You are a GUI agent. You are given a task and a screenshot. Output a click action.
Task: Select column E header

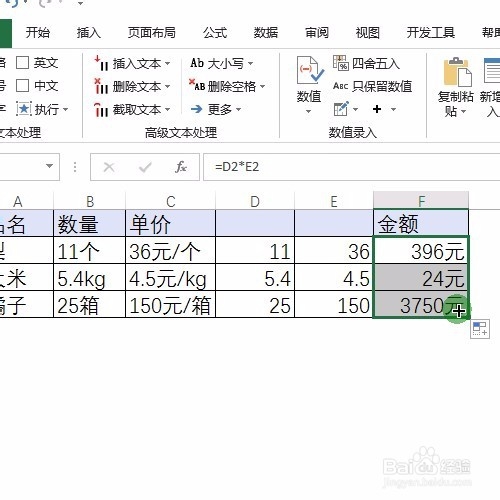(x=334, y=201)
